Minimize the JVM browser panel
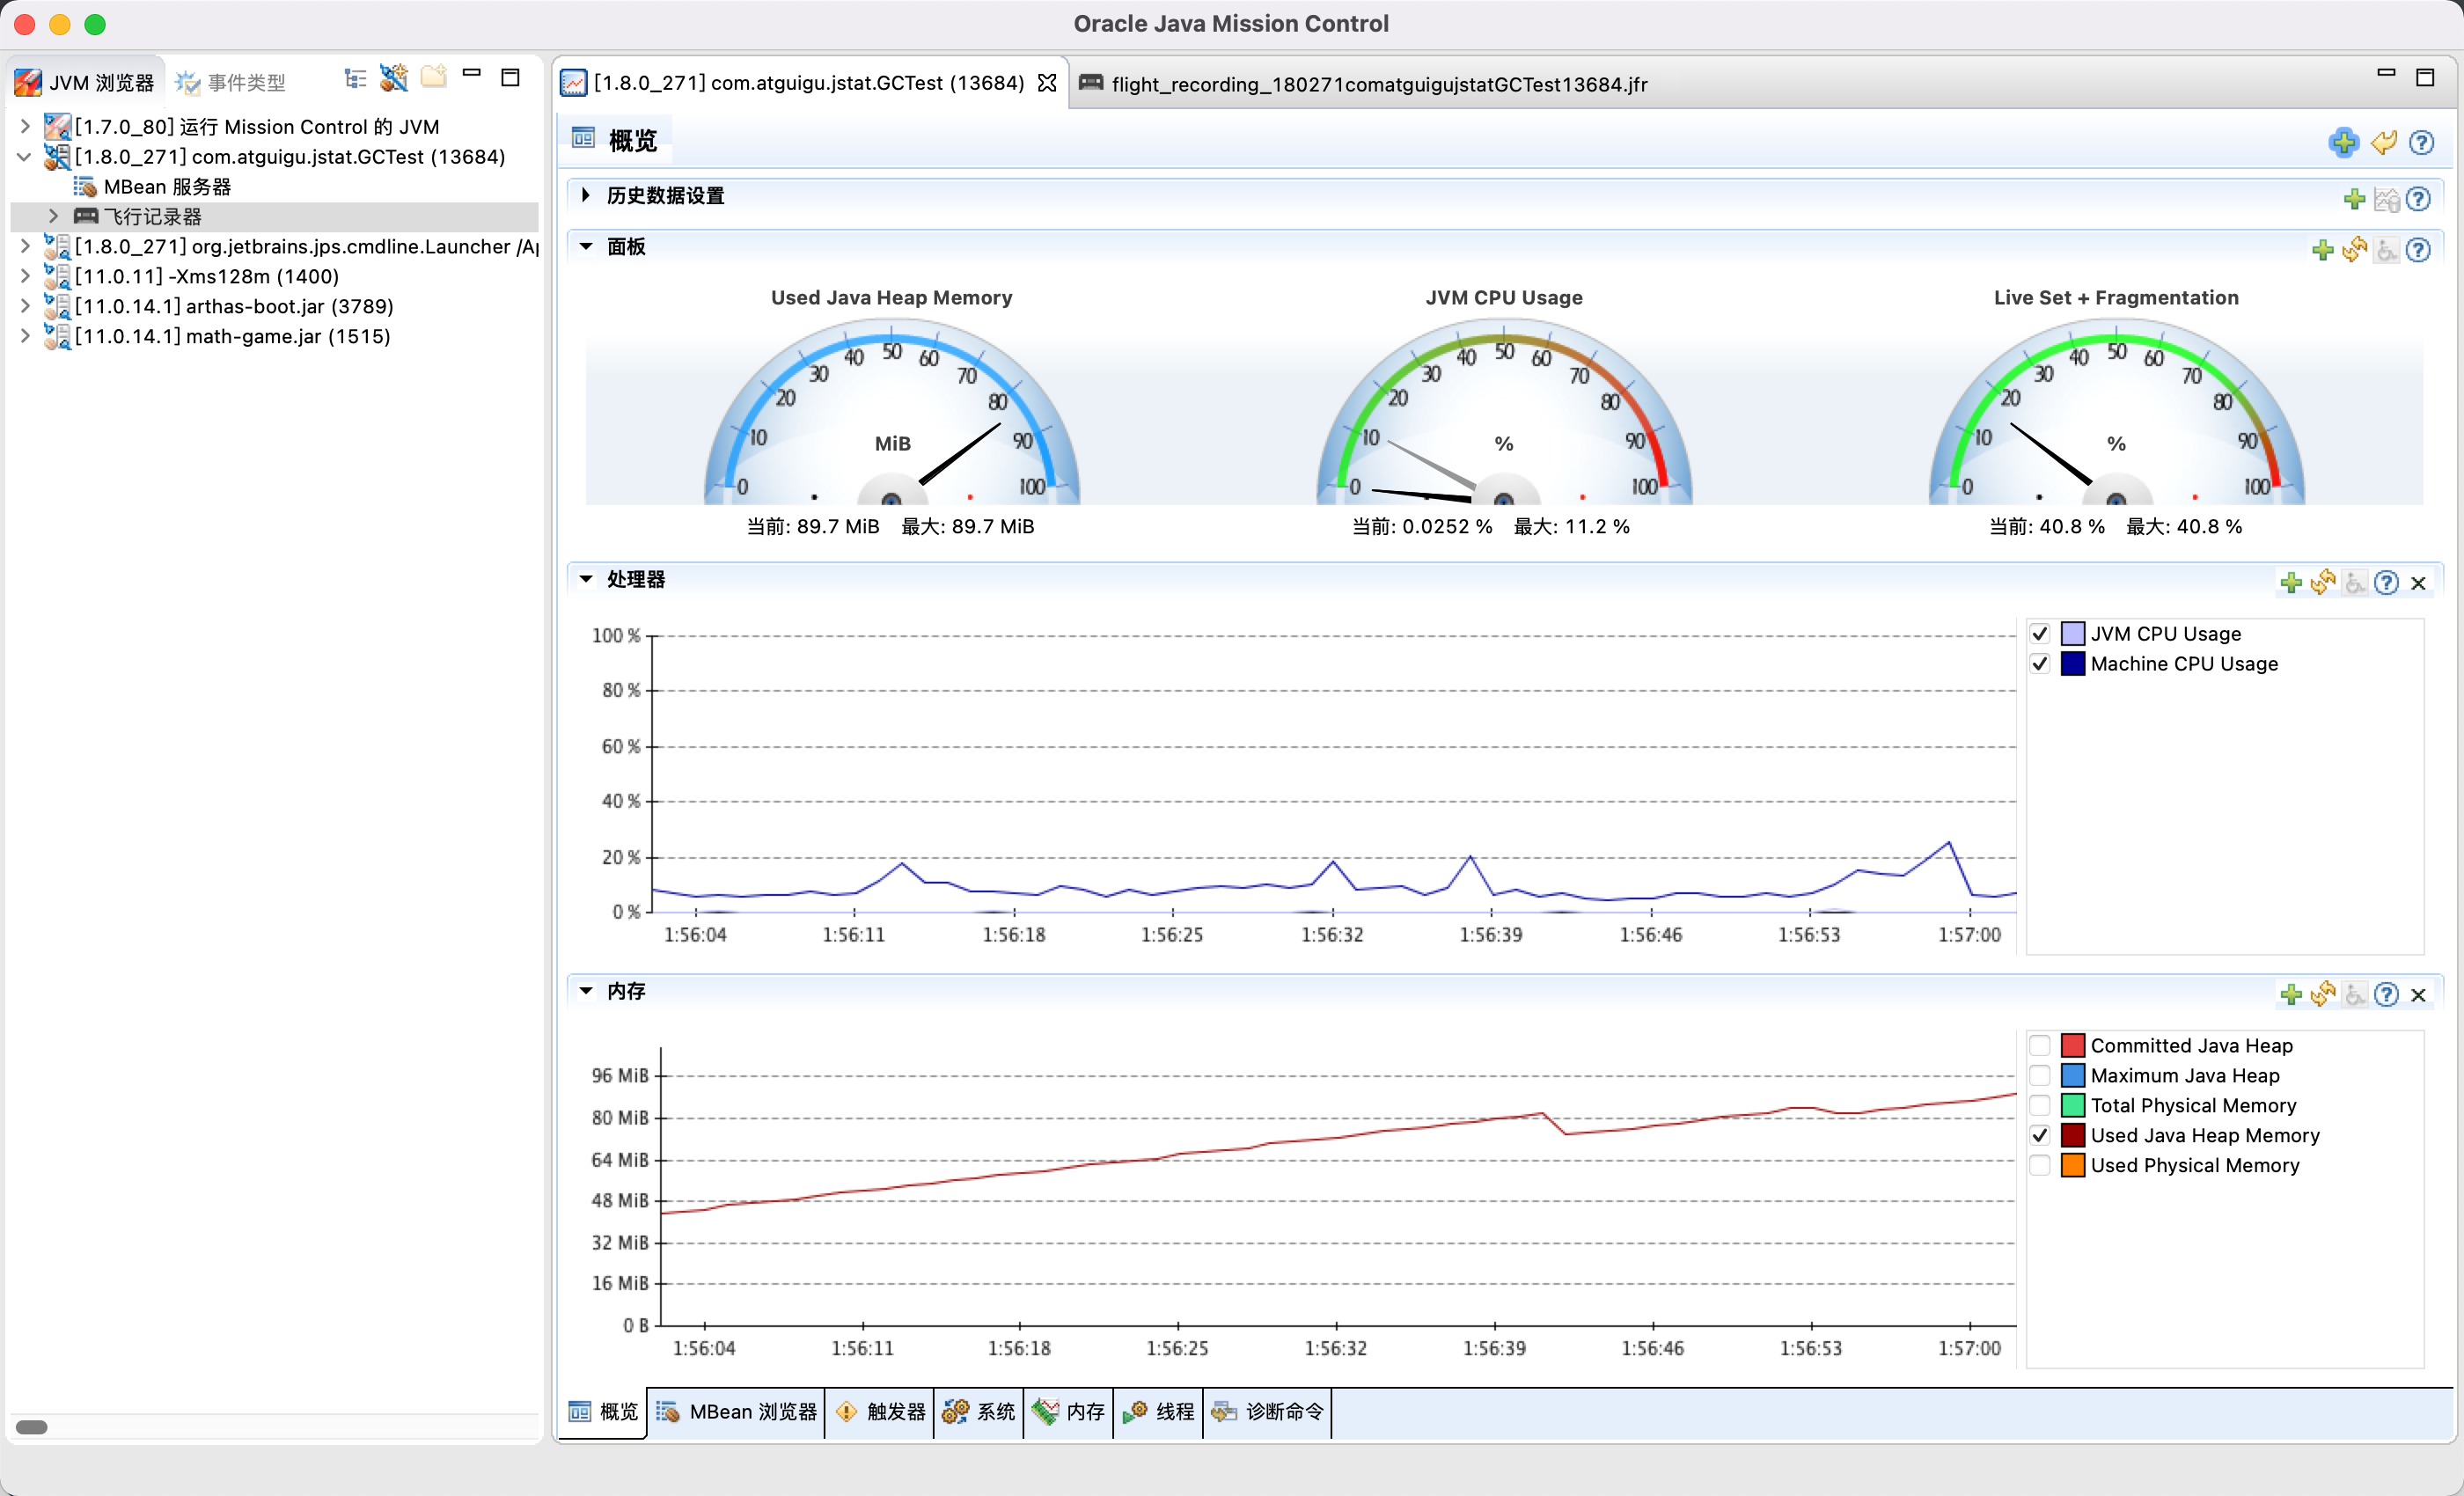Image resolution: width=2464 pixels, height=1496 pixels. pyautogui.click(x=472, y=73)
